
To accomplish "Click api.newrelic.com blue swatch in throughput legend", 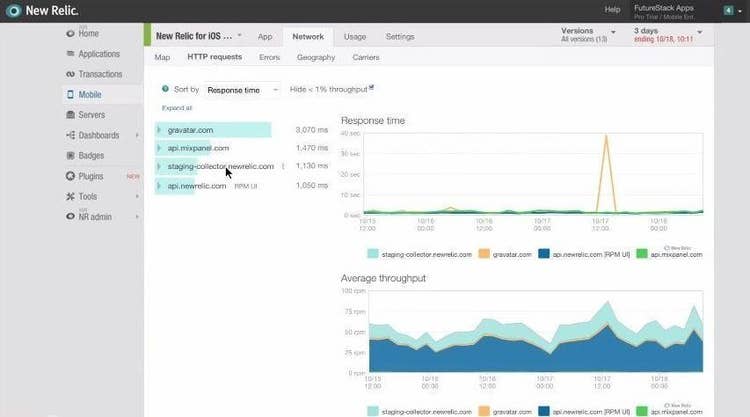I will (544, 411).
